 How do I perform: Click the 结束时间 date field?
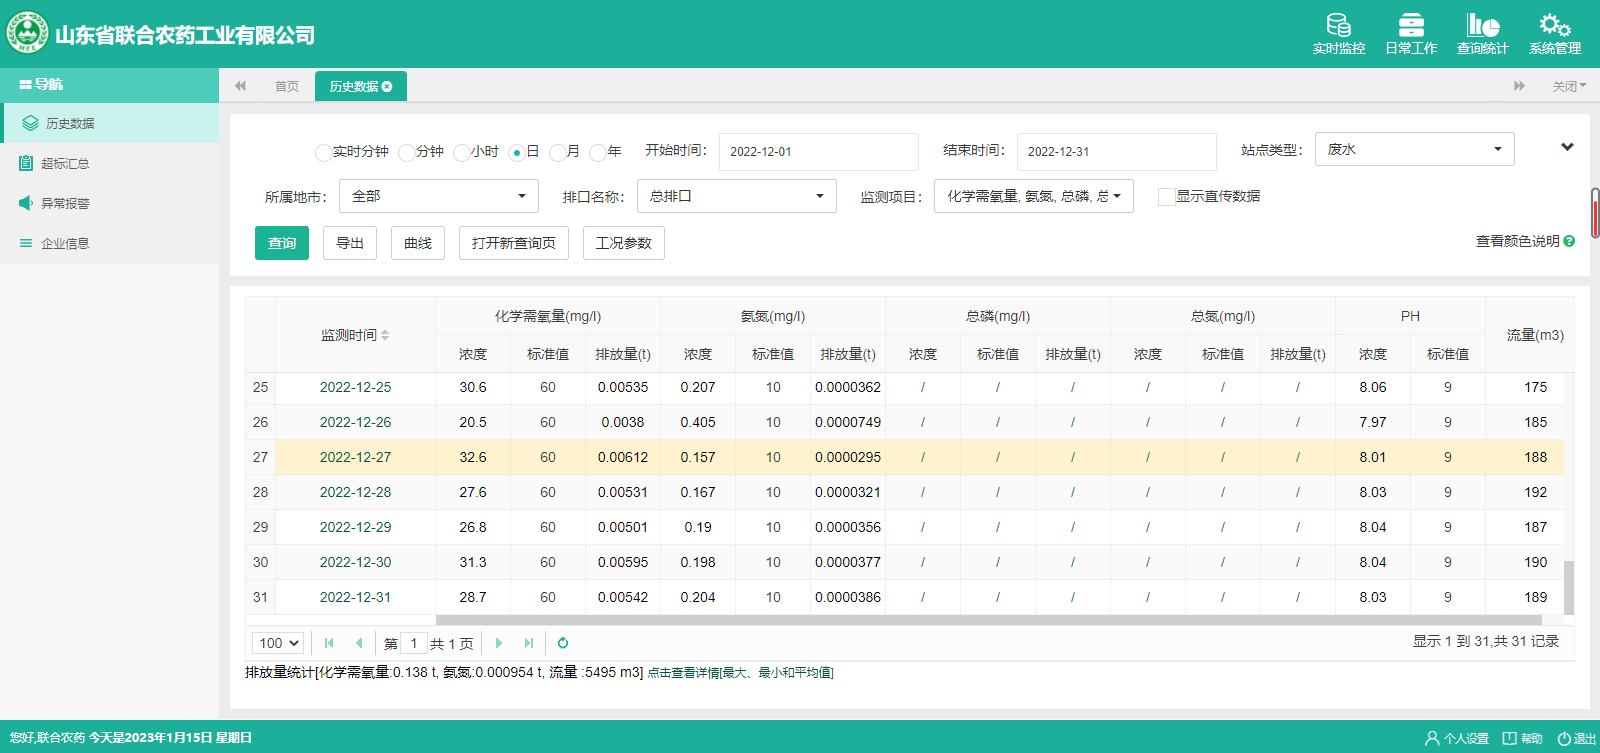[x=1116, y=152]
